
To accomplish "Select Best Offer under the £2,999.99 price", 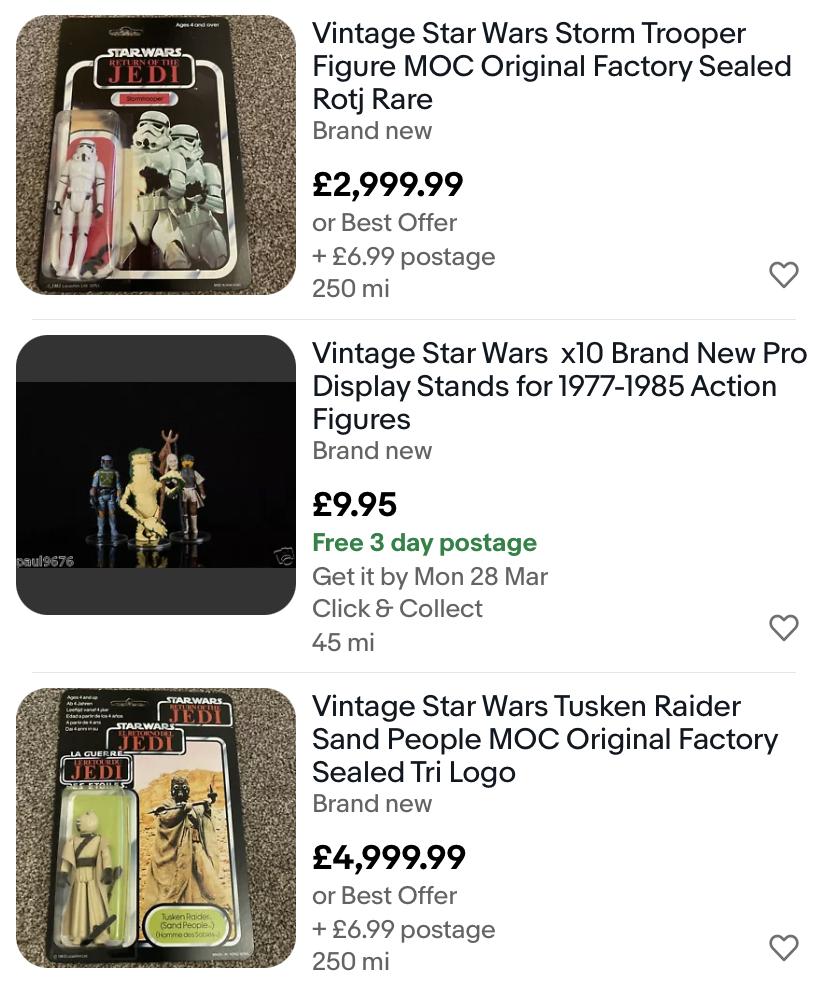I will 384,222.
